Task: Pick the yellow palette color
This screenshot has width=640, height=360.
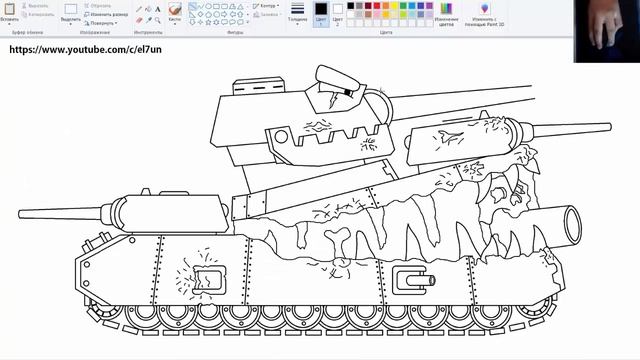Action: [x=394, y=6]
